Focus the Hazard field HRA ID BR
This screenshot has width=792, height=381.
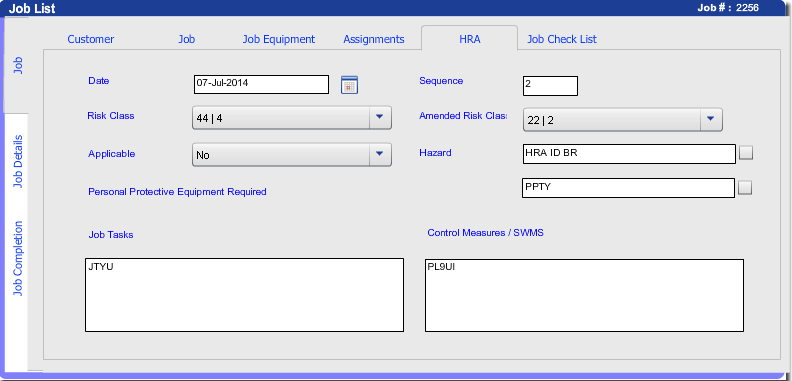coord(629,154)
